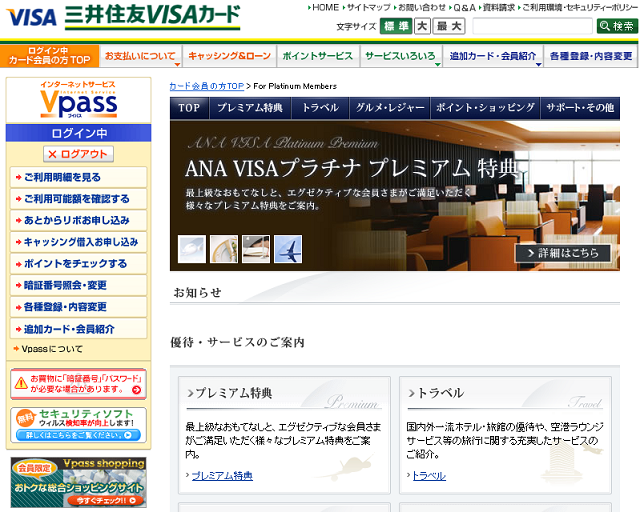This screenshot has width=640, height=512.
Task: Follow the underlined プレミアム特典 link
Action: 222,476
